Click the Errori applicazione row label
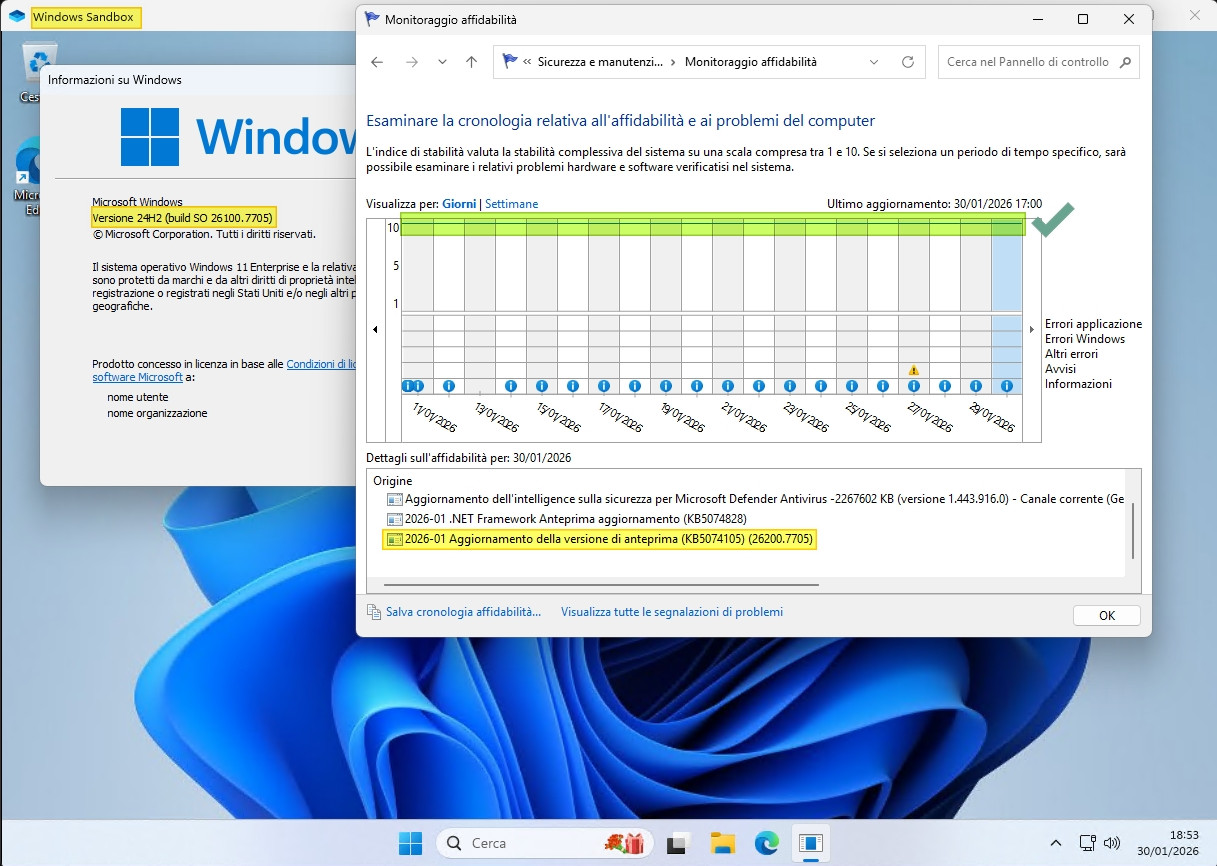 tap(1093, 324)
